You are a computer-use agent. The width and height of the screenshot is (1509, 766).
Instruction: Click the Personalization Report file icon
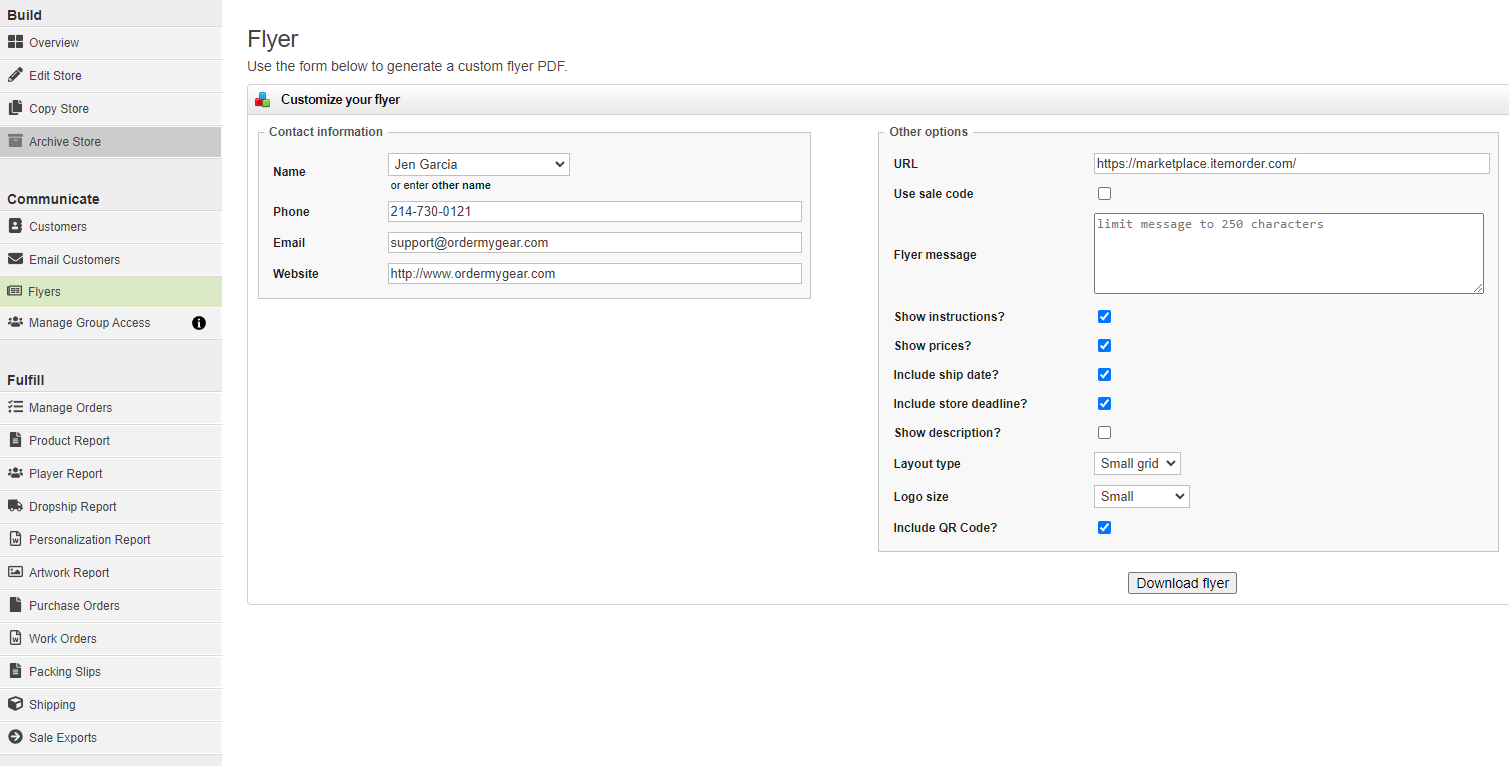click(15, 539)
